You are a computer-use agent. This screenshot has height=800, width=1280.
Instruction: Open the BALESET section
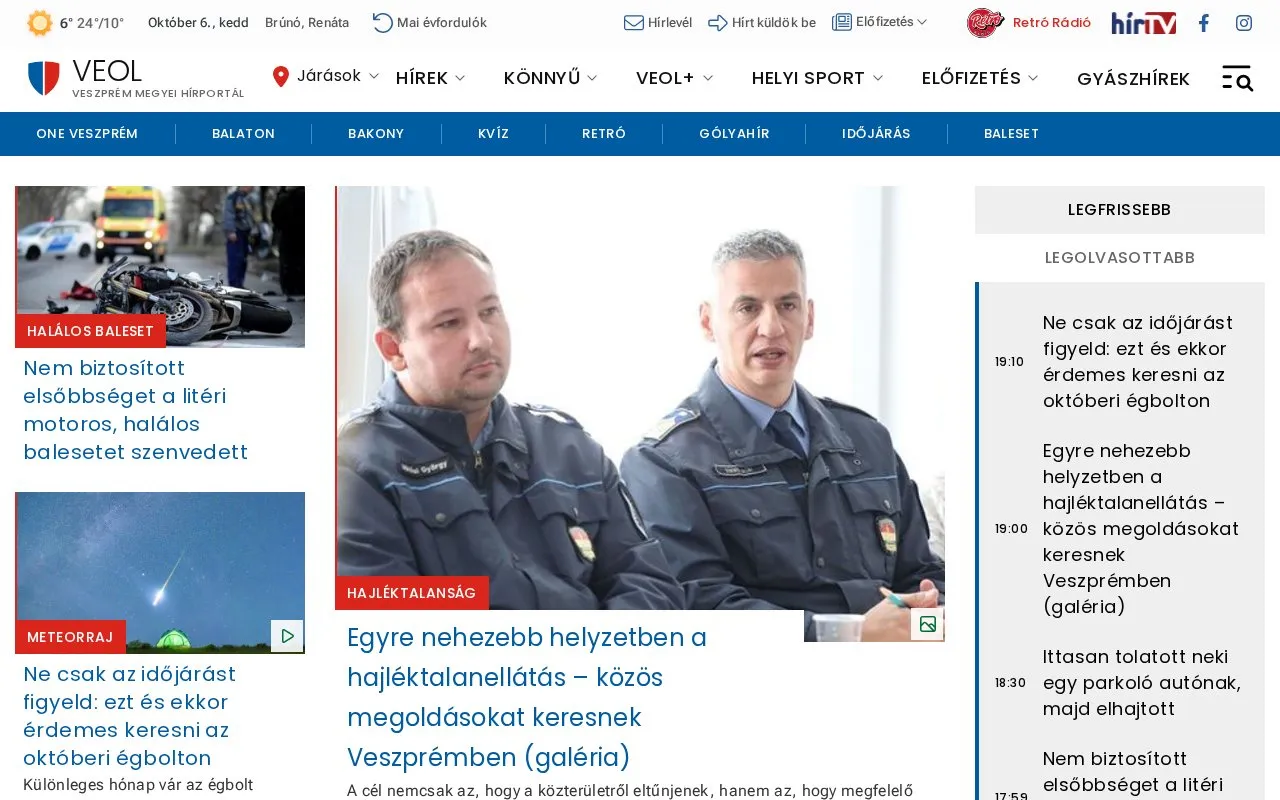tap(1011, 134)
